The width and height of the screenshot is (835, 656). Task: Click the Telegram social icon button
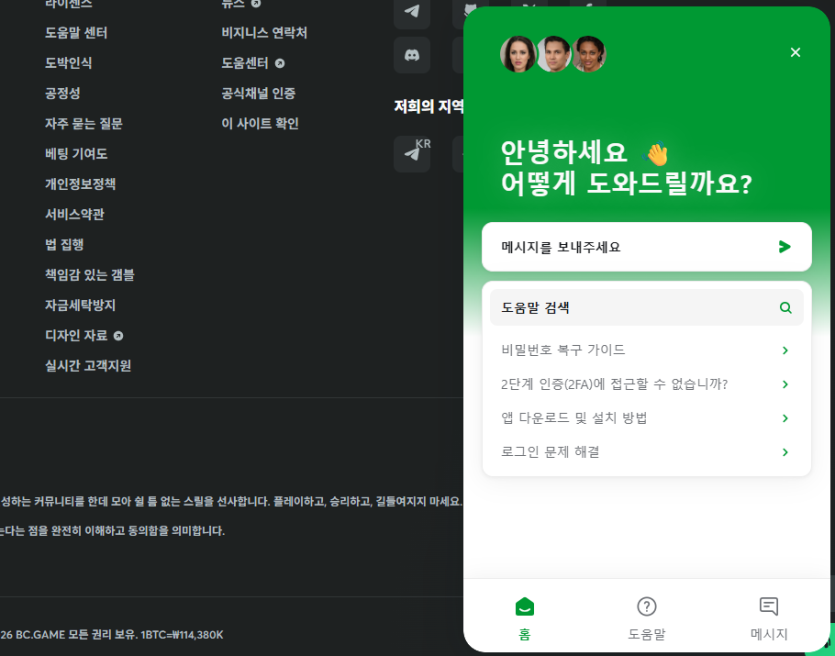[x=412, y=12]
